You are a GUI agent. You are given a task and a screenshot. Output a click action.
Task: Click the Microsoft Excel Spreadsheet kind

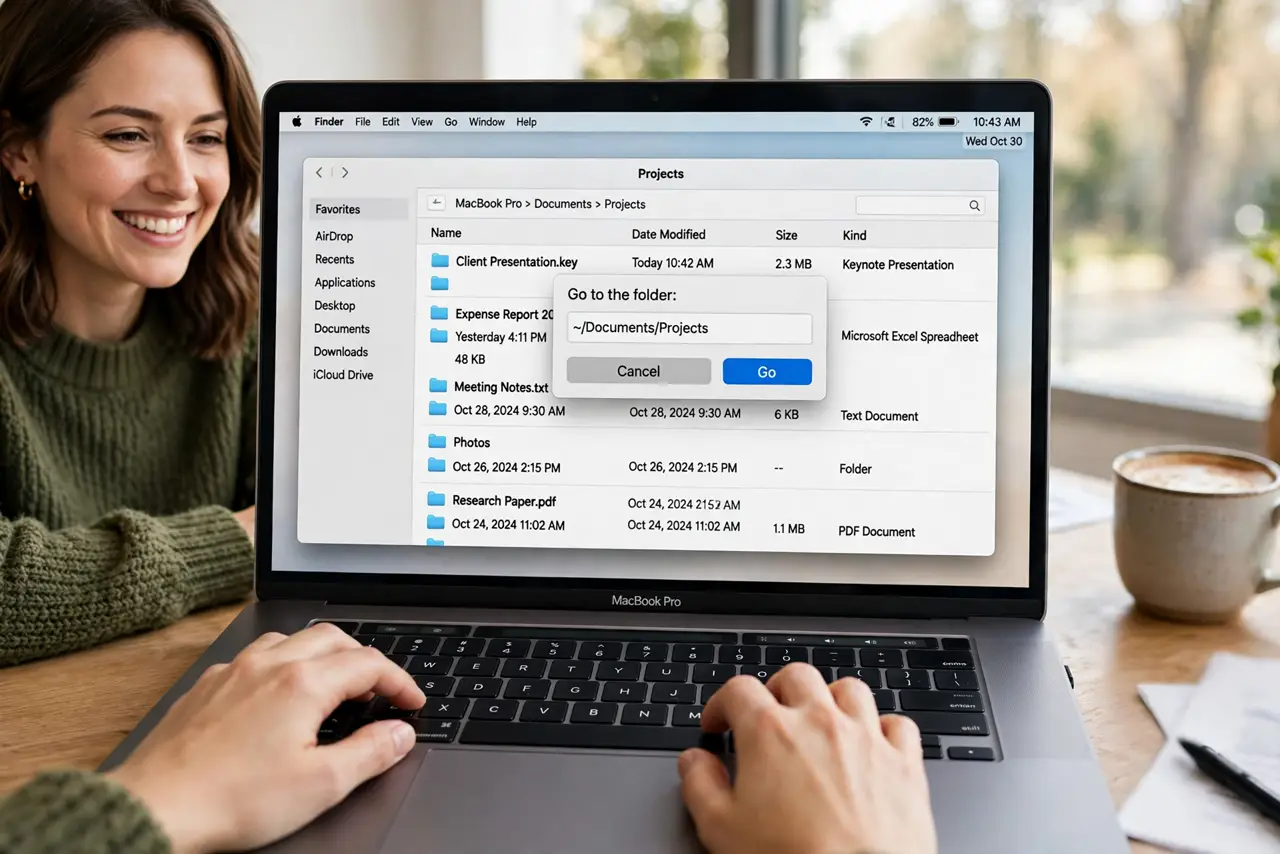[910, 336]
